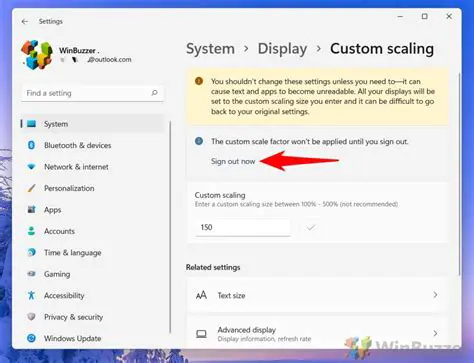Open Personalization settings

(x=92, y=188)
